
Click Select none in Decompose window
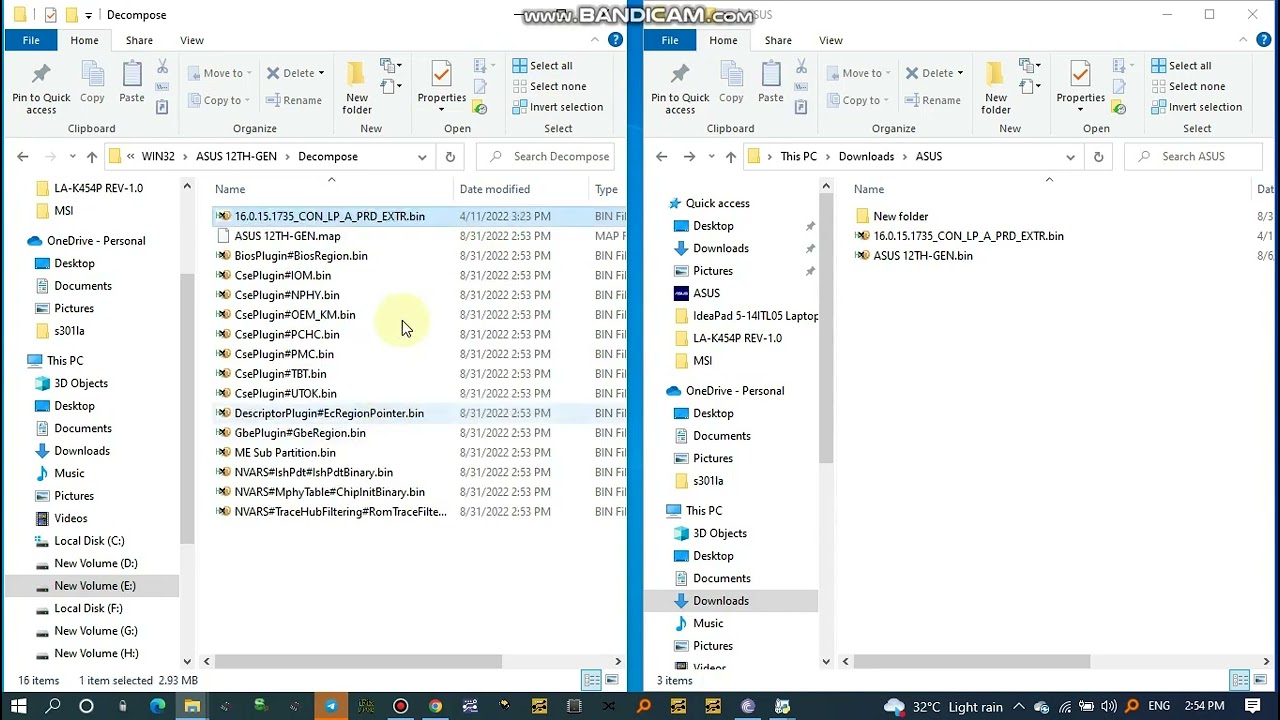[x=549, y=86]
